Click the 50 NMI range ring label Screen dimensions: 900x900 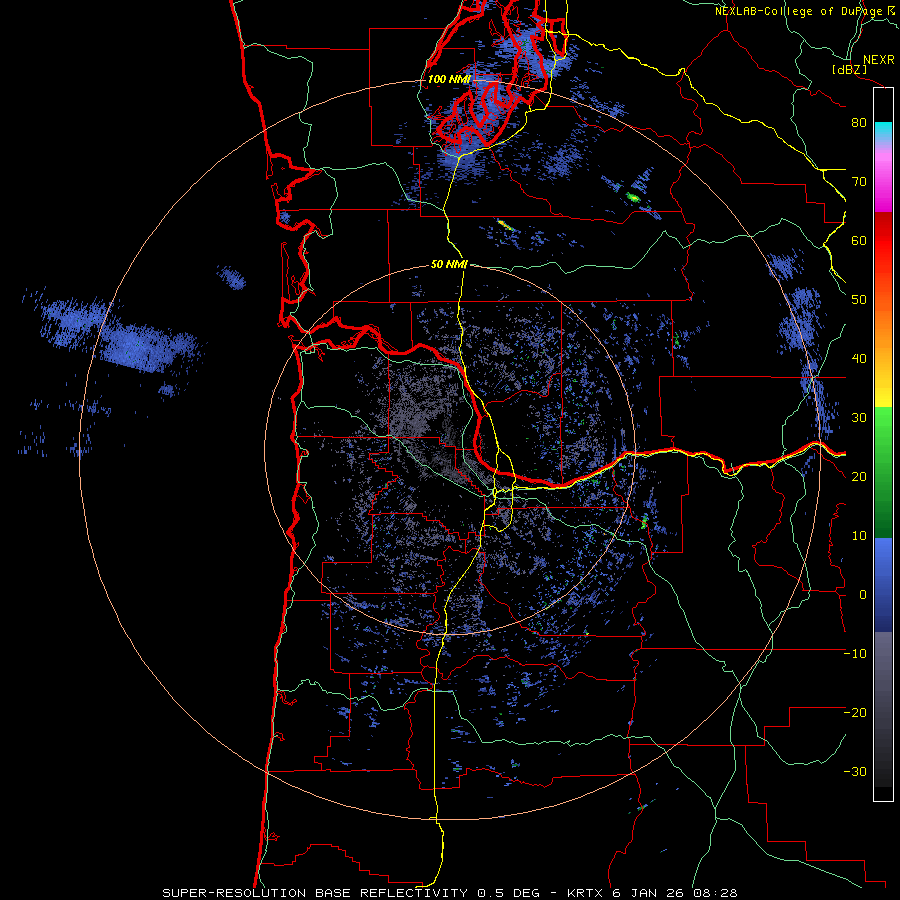pos(449,265)
